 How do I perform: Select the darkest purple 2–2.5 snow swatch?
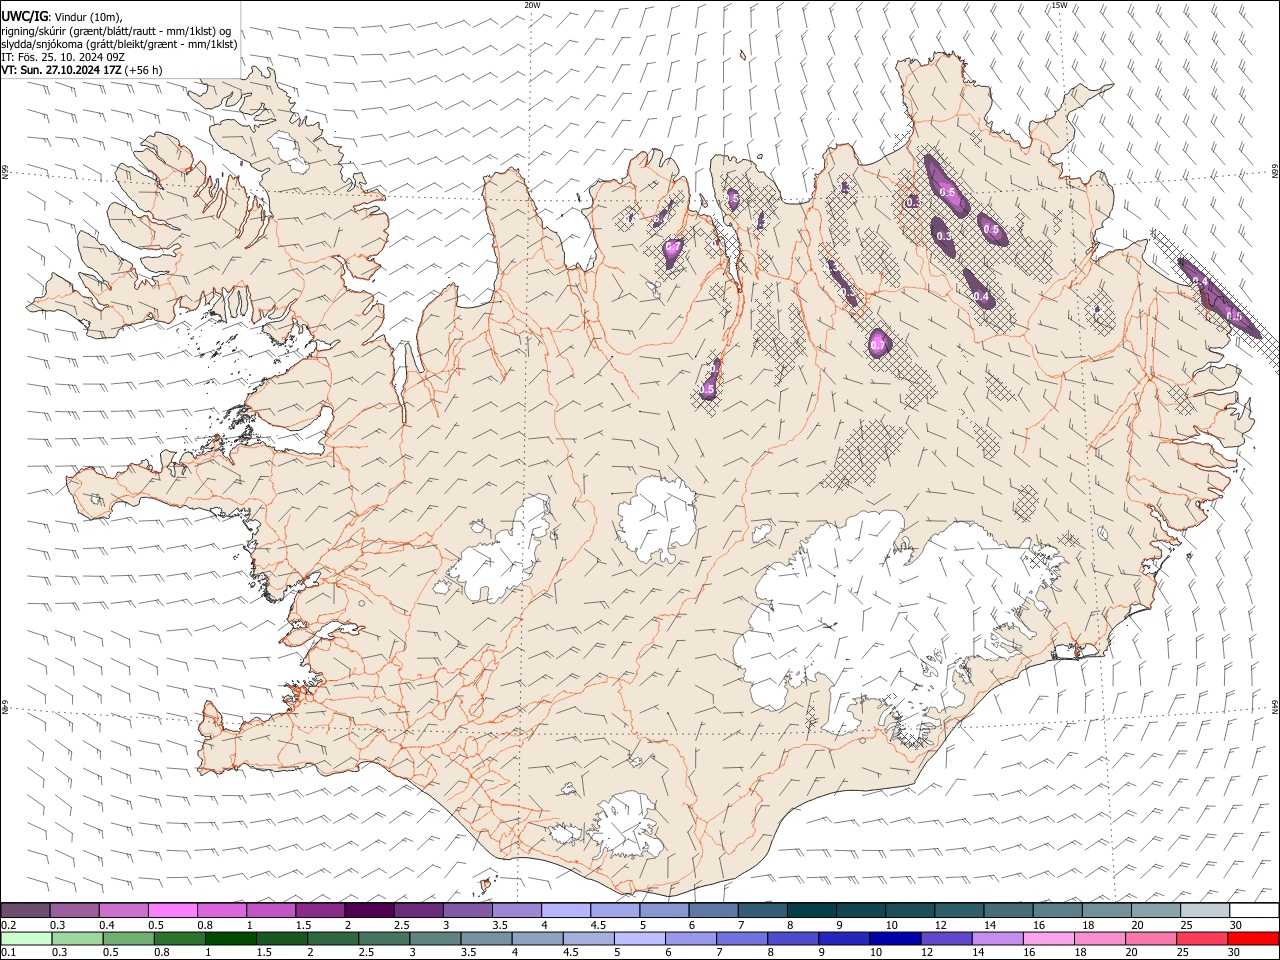(368, 910)
